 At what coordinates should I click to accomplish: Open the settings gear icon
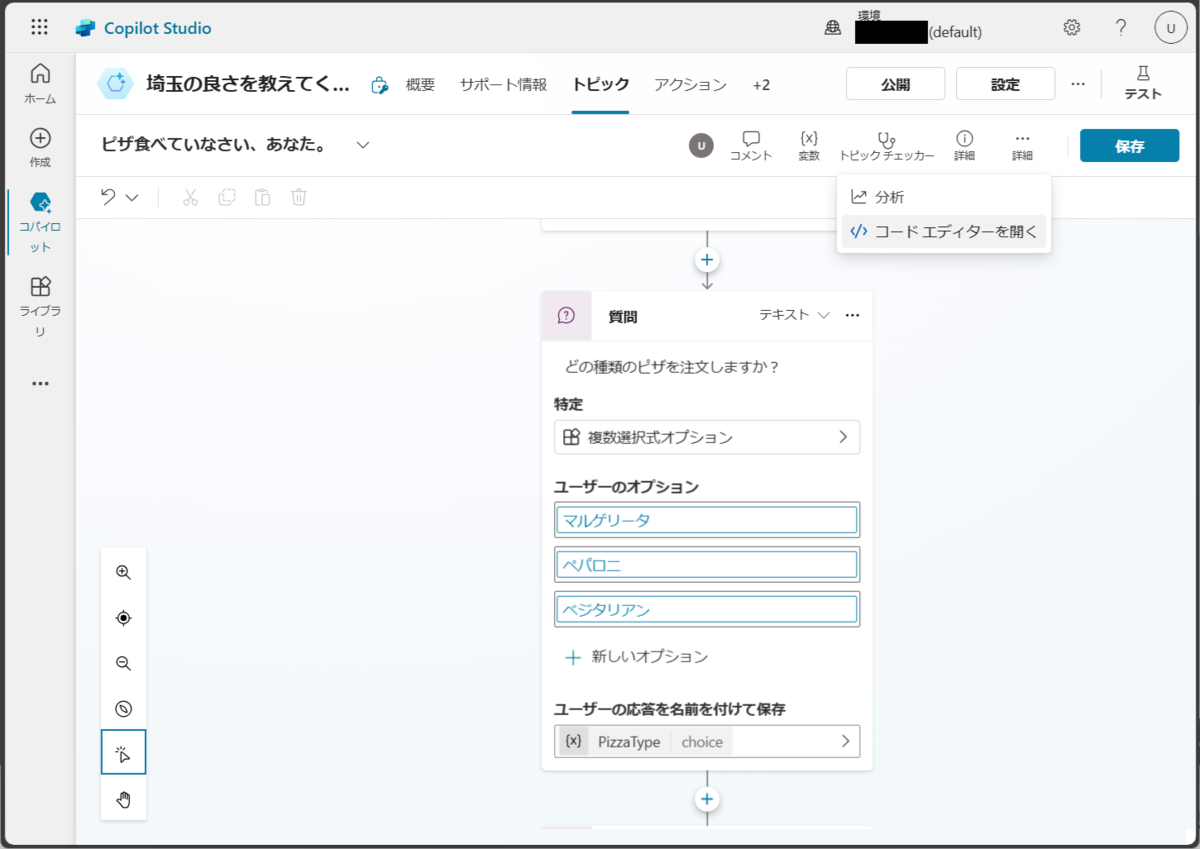click(1072, 27)
